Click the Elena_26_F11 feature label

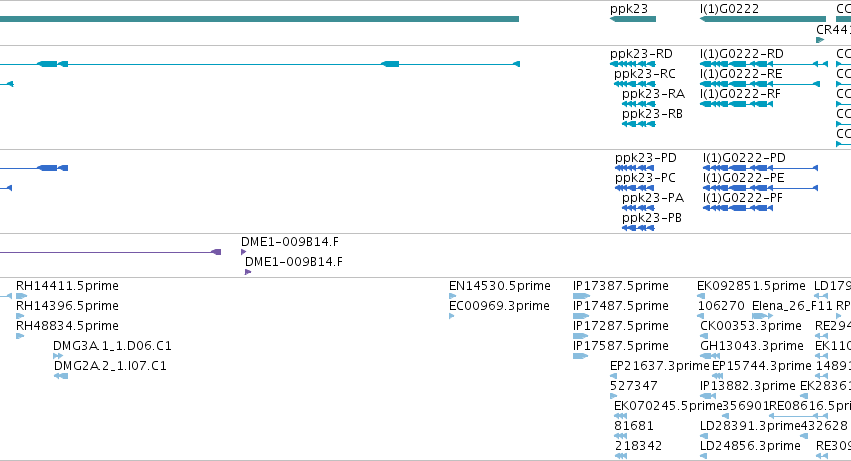pyautogui.click(x=792, y=306)
